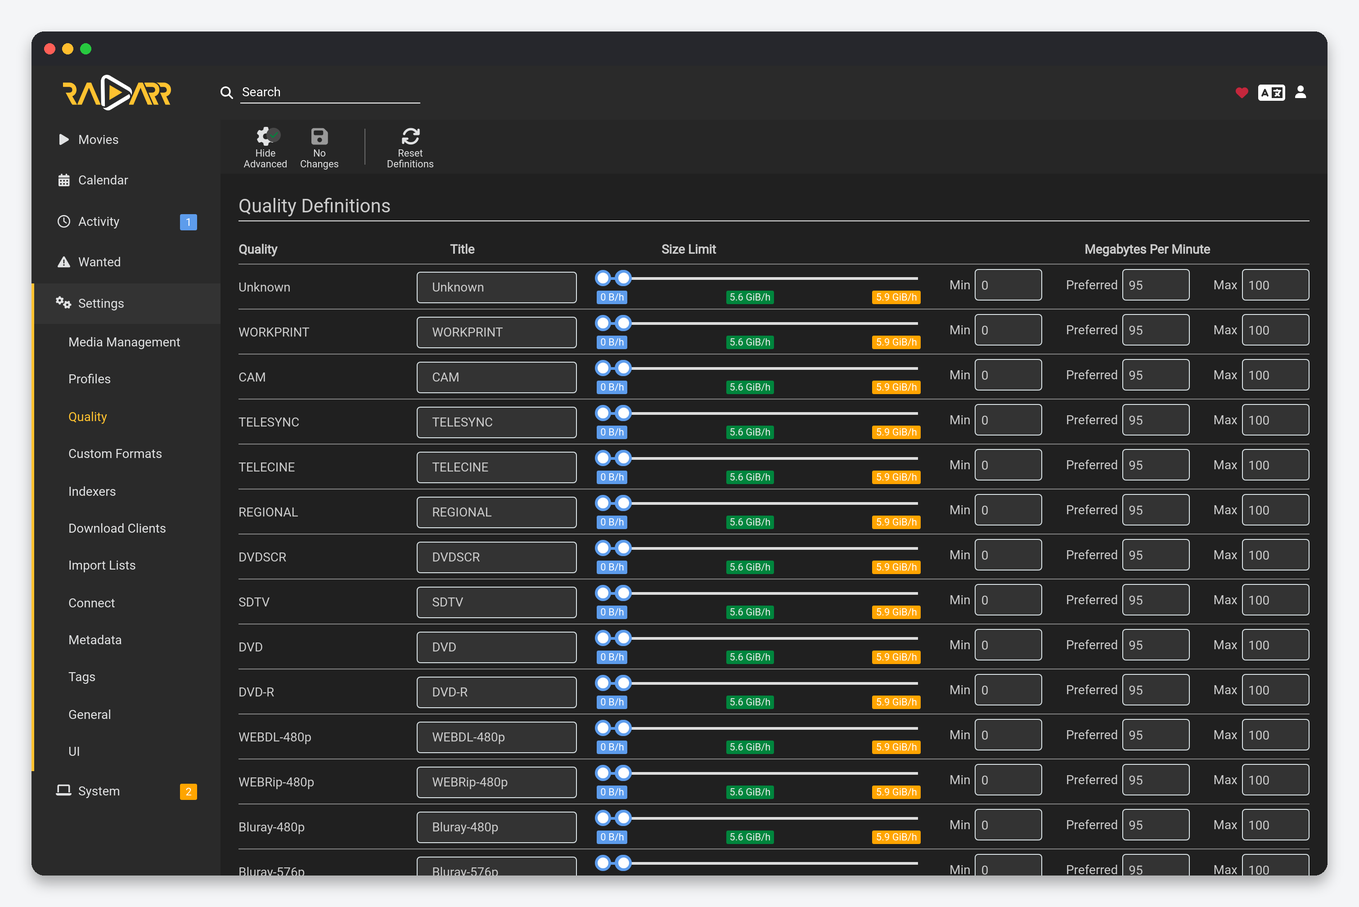This screenshot has width=1359, height=907.
Task: Click the Max field for CAM row
Action: 1275,375
